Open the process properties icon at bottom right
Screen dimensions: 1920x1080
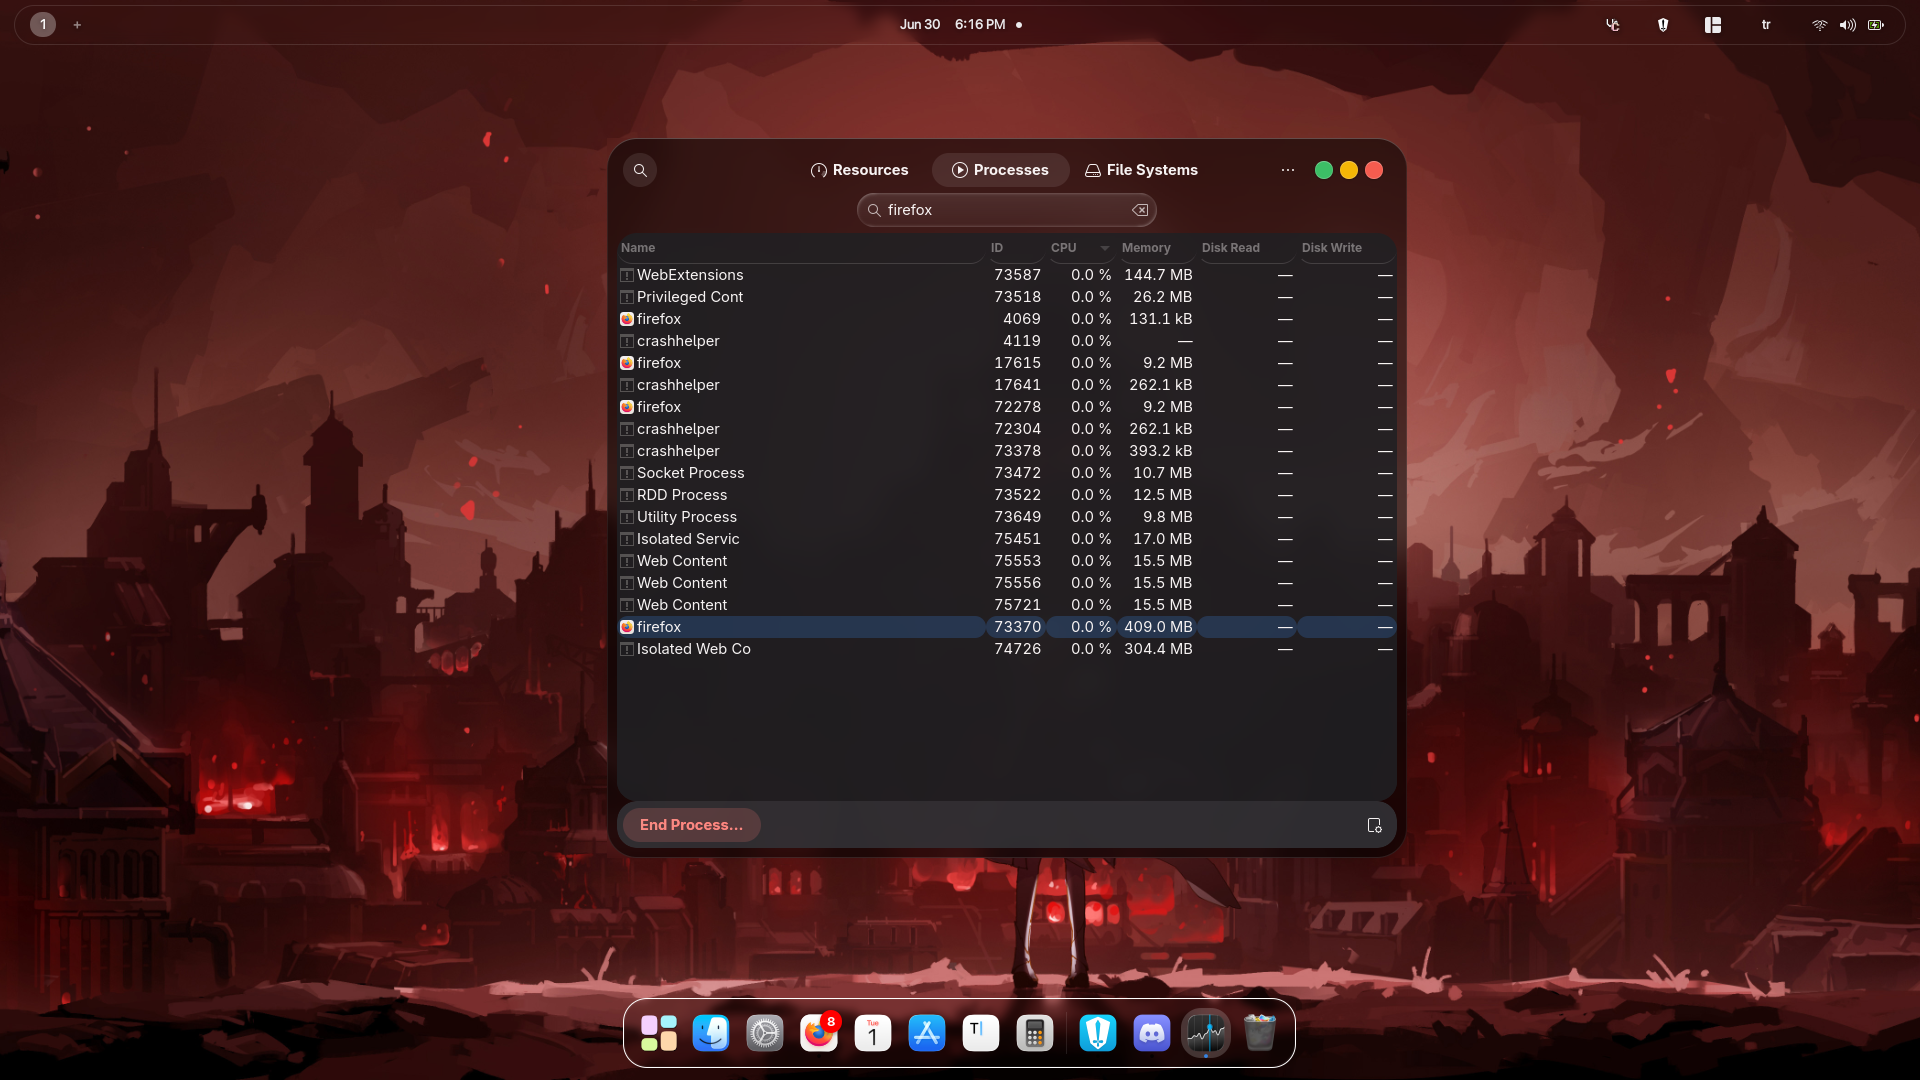tap(1374, 825)
